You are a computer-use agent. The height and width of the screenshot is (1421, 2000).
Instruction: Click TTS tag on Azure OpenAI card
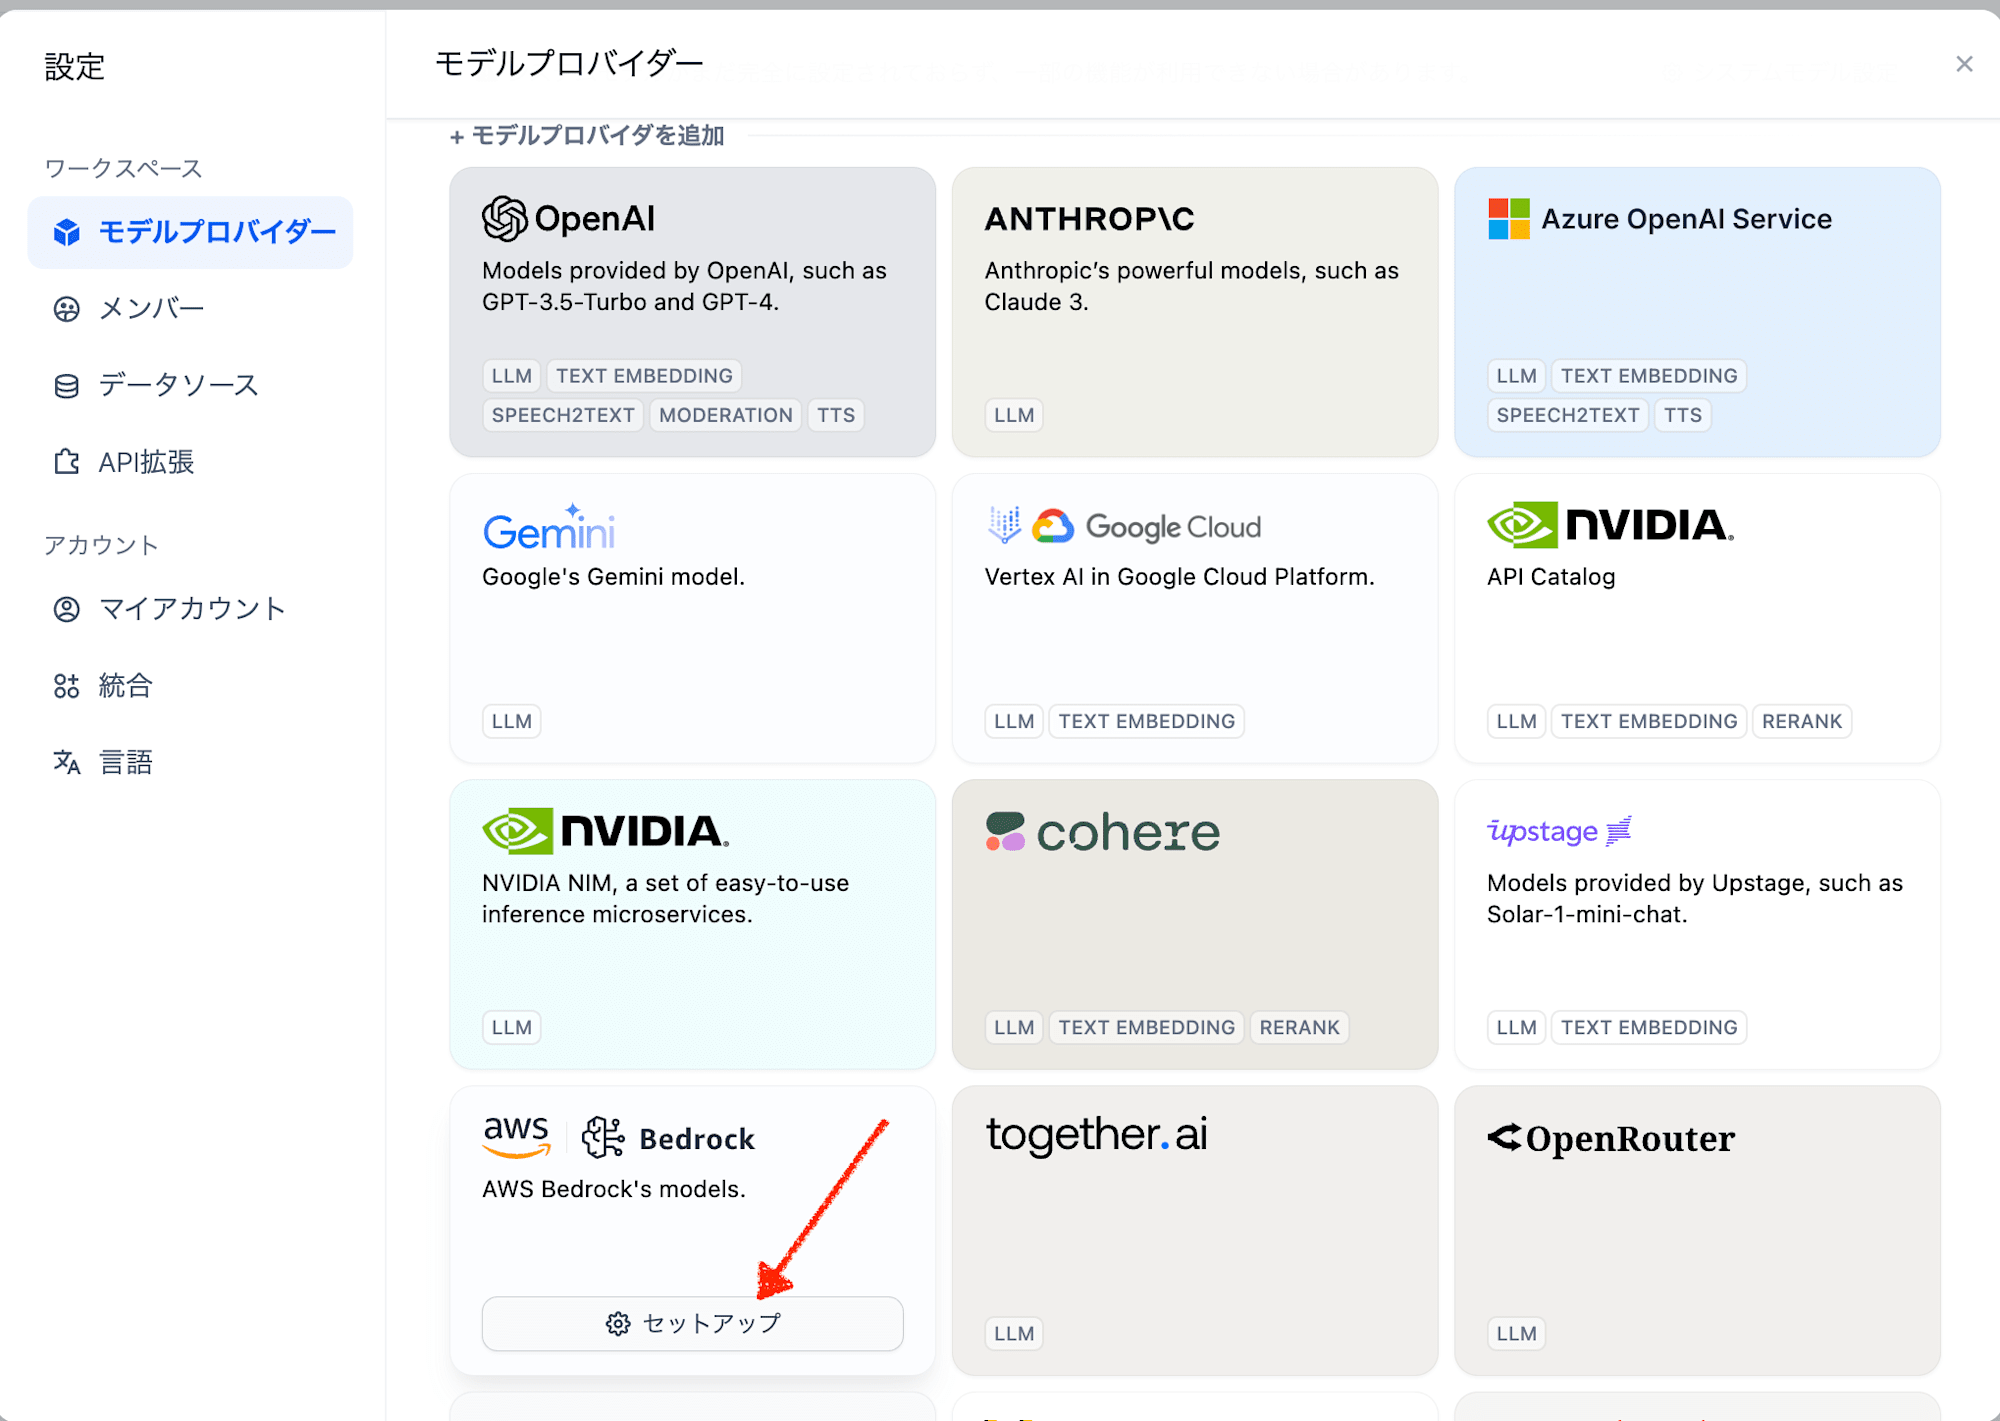tap(1683, 415)
